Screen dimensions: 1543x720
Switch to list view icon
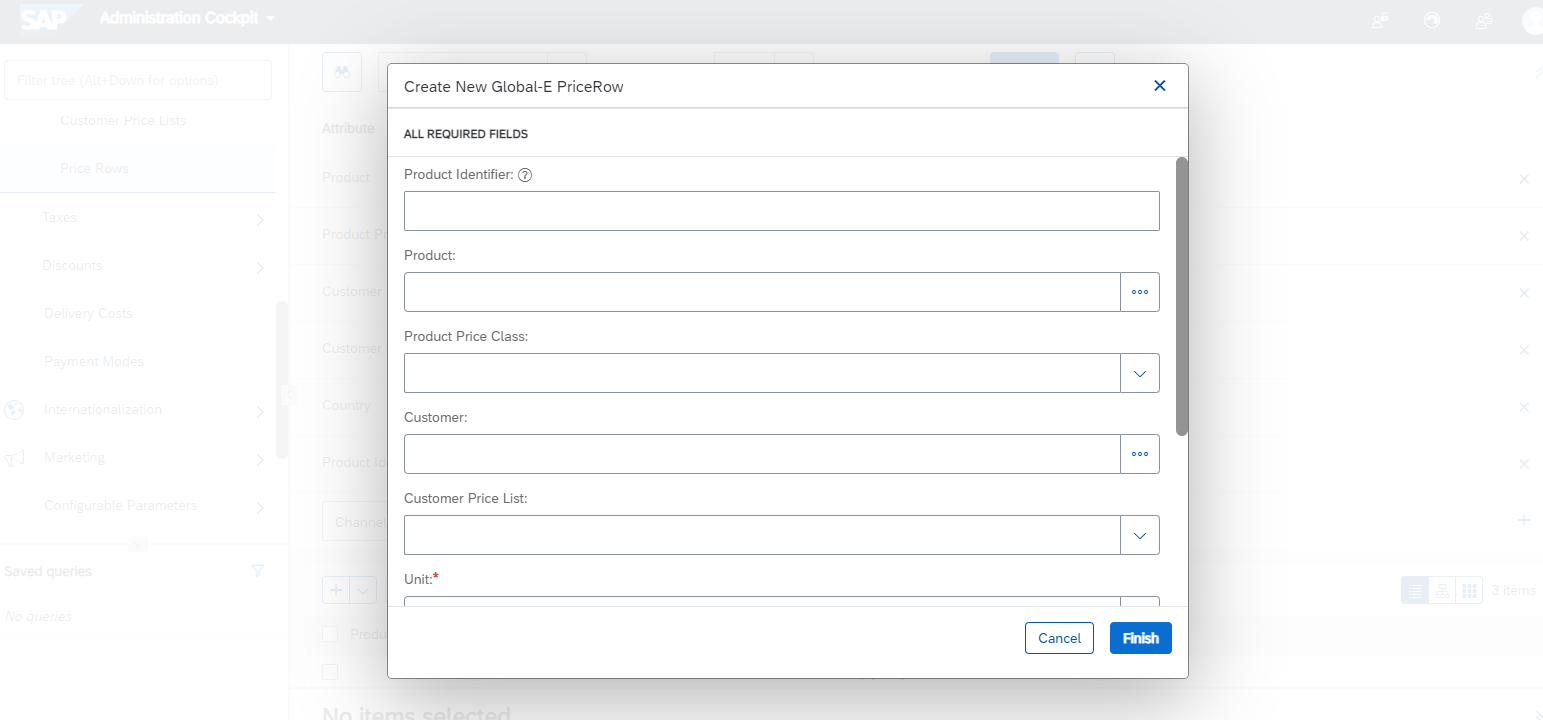pyautogui.click(x=1415, y=591)
